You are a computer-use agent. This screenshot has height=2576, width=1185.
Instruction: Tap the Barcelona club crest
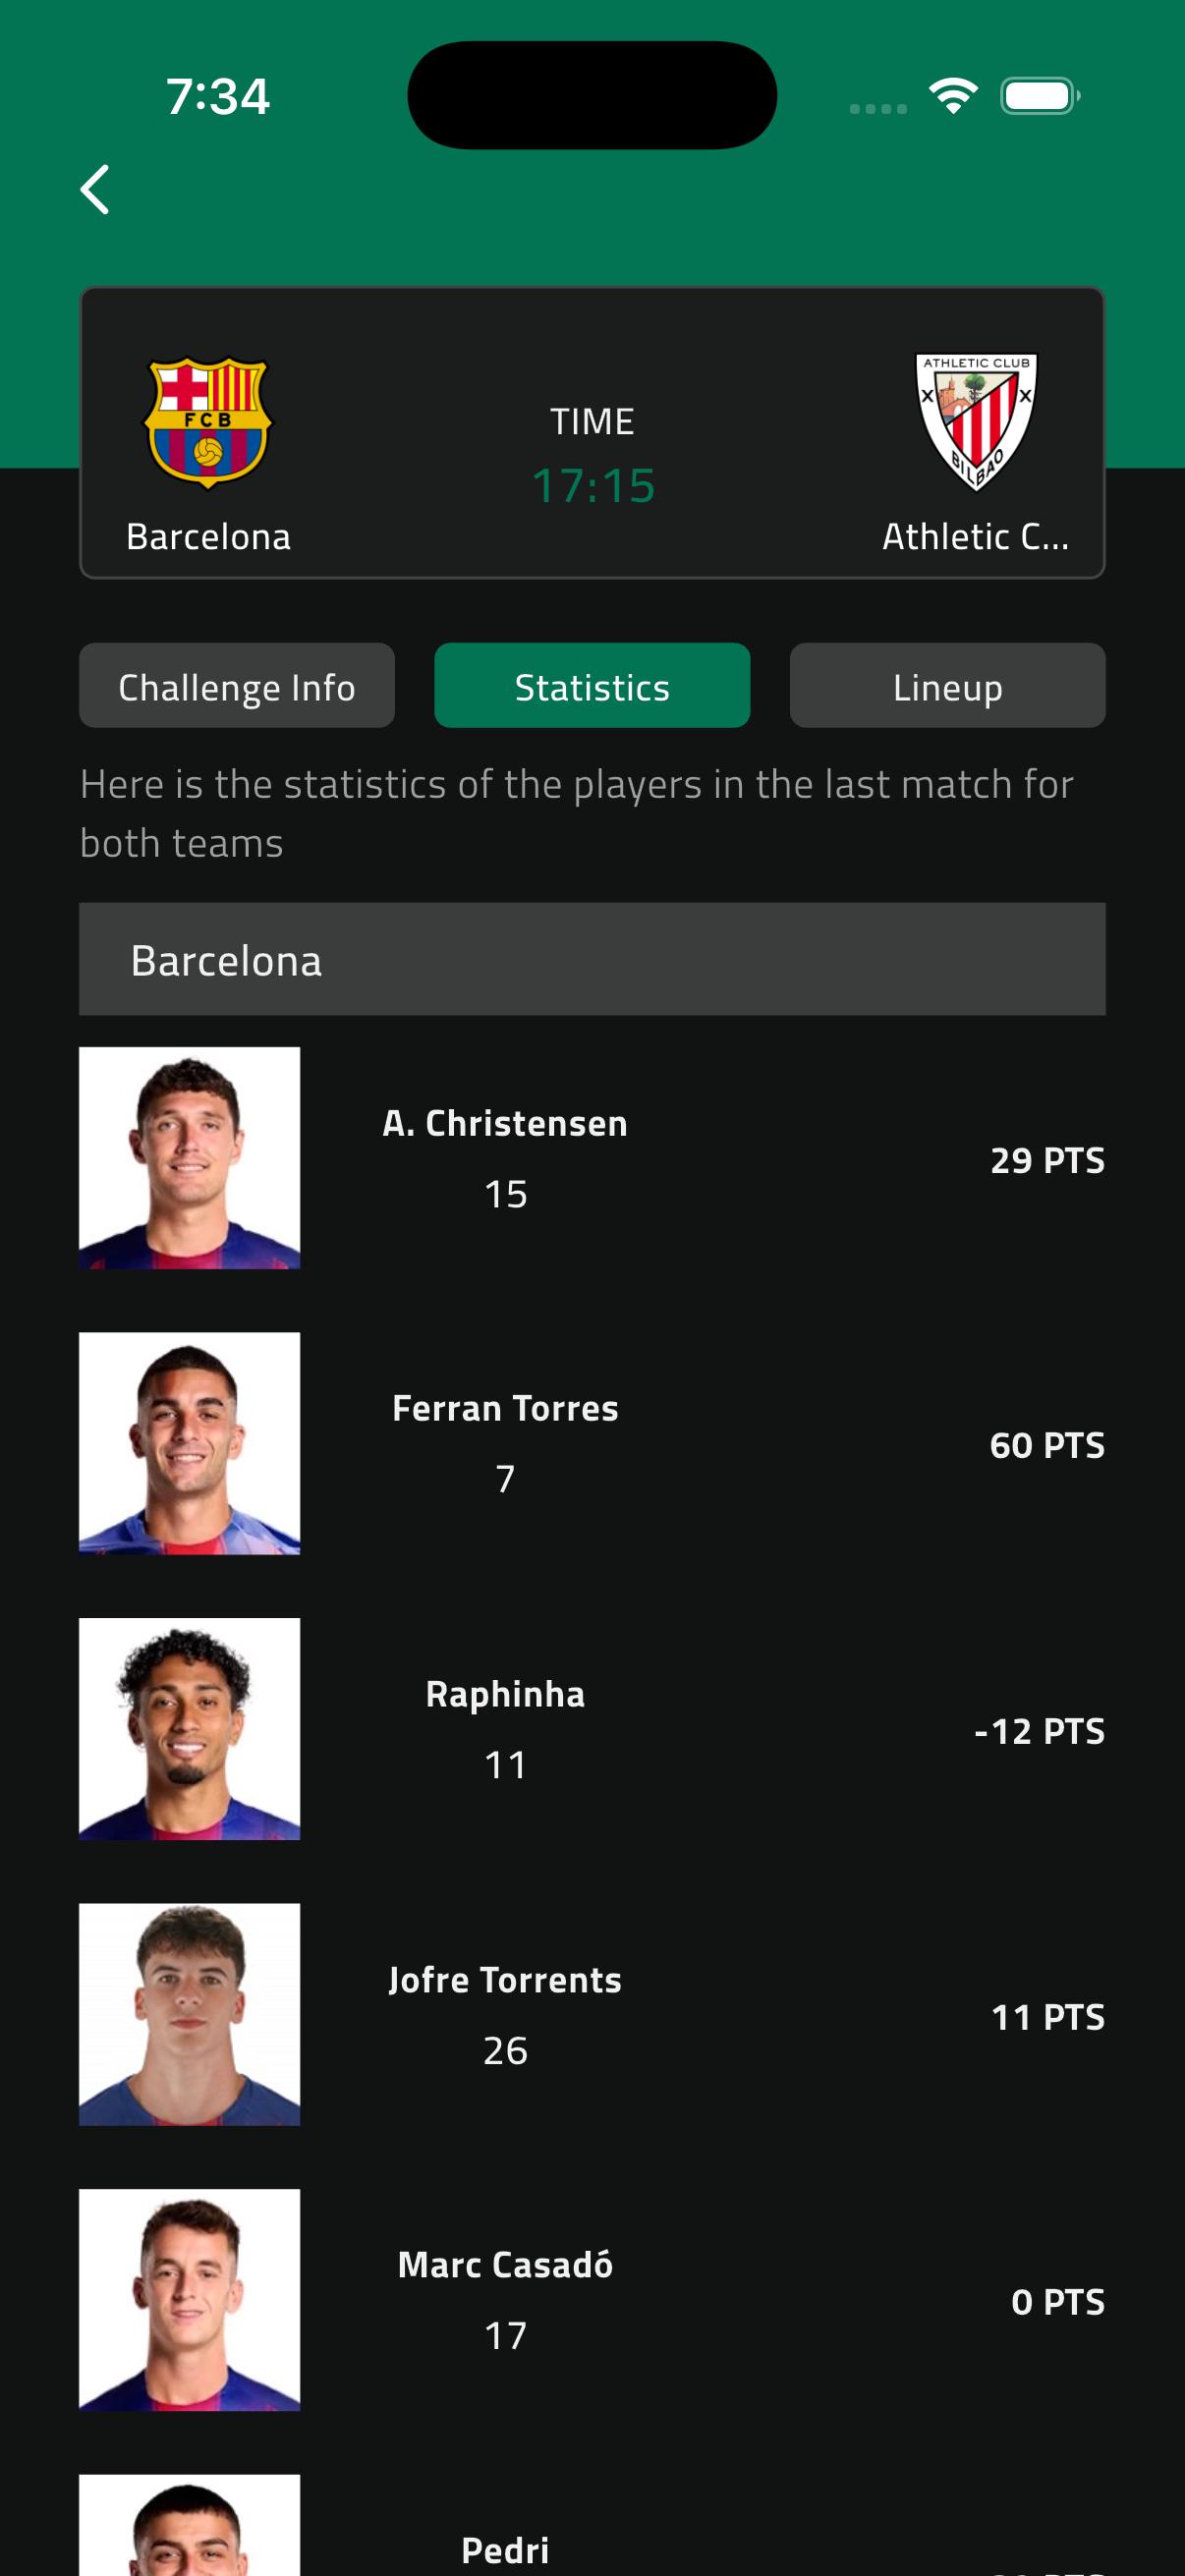point(208,422)
